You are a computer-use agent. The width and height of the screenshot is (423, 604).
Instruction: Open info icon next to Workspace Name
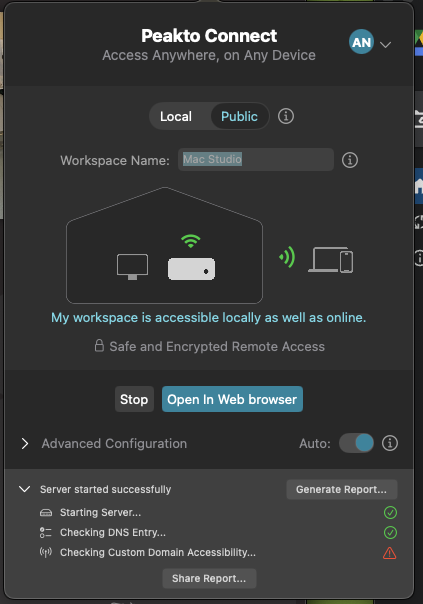pos(350,160)
